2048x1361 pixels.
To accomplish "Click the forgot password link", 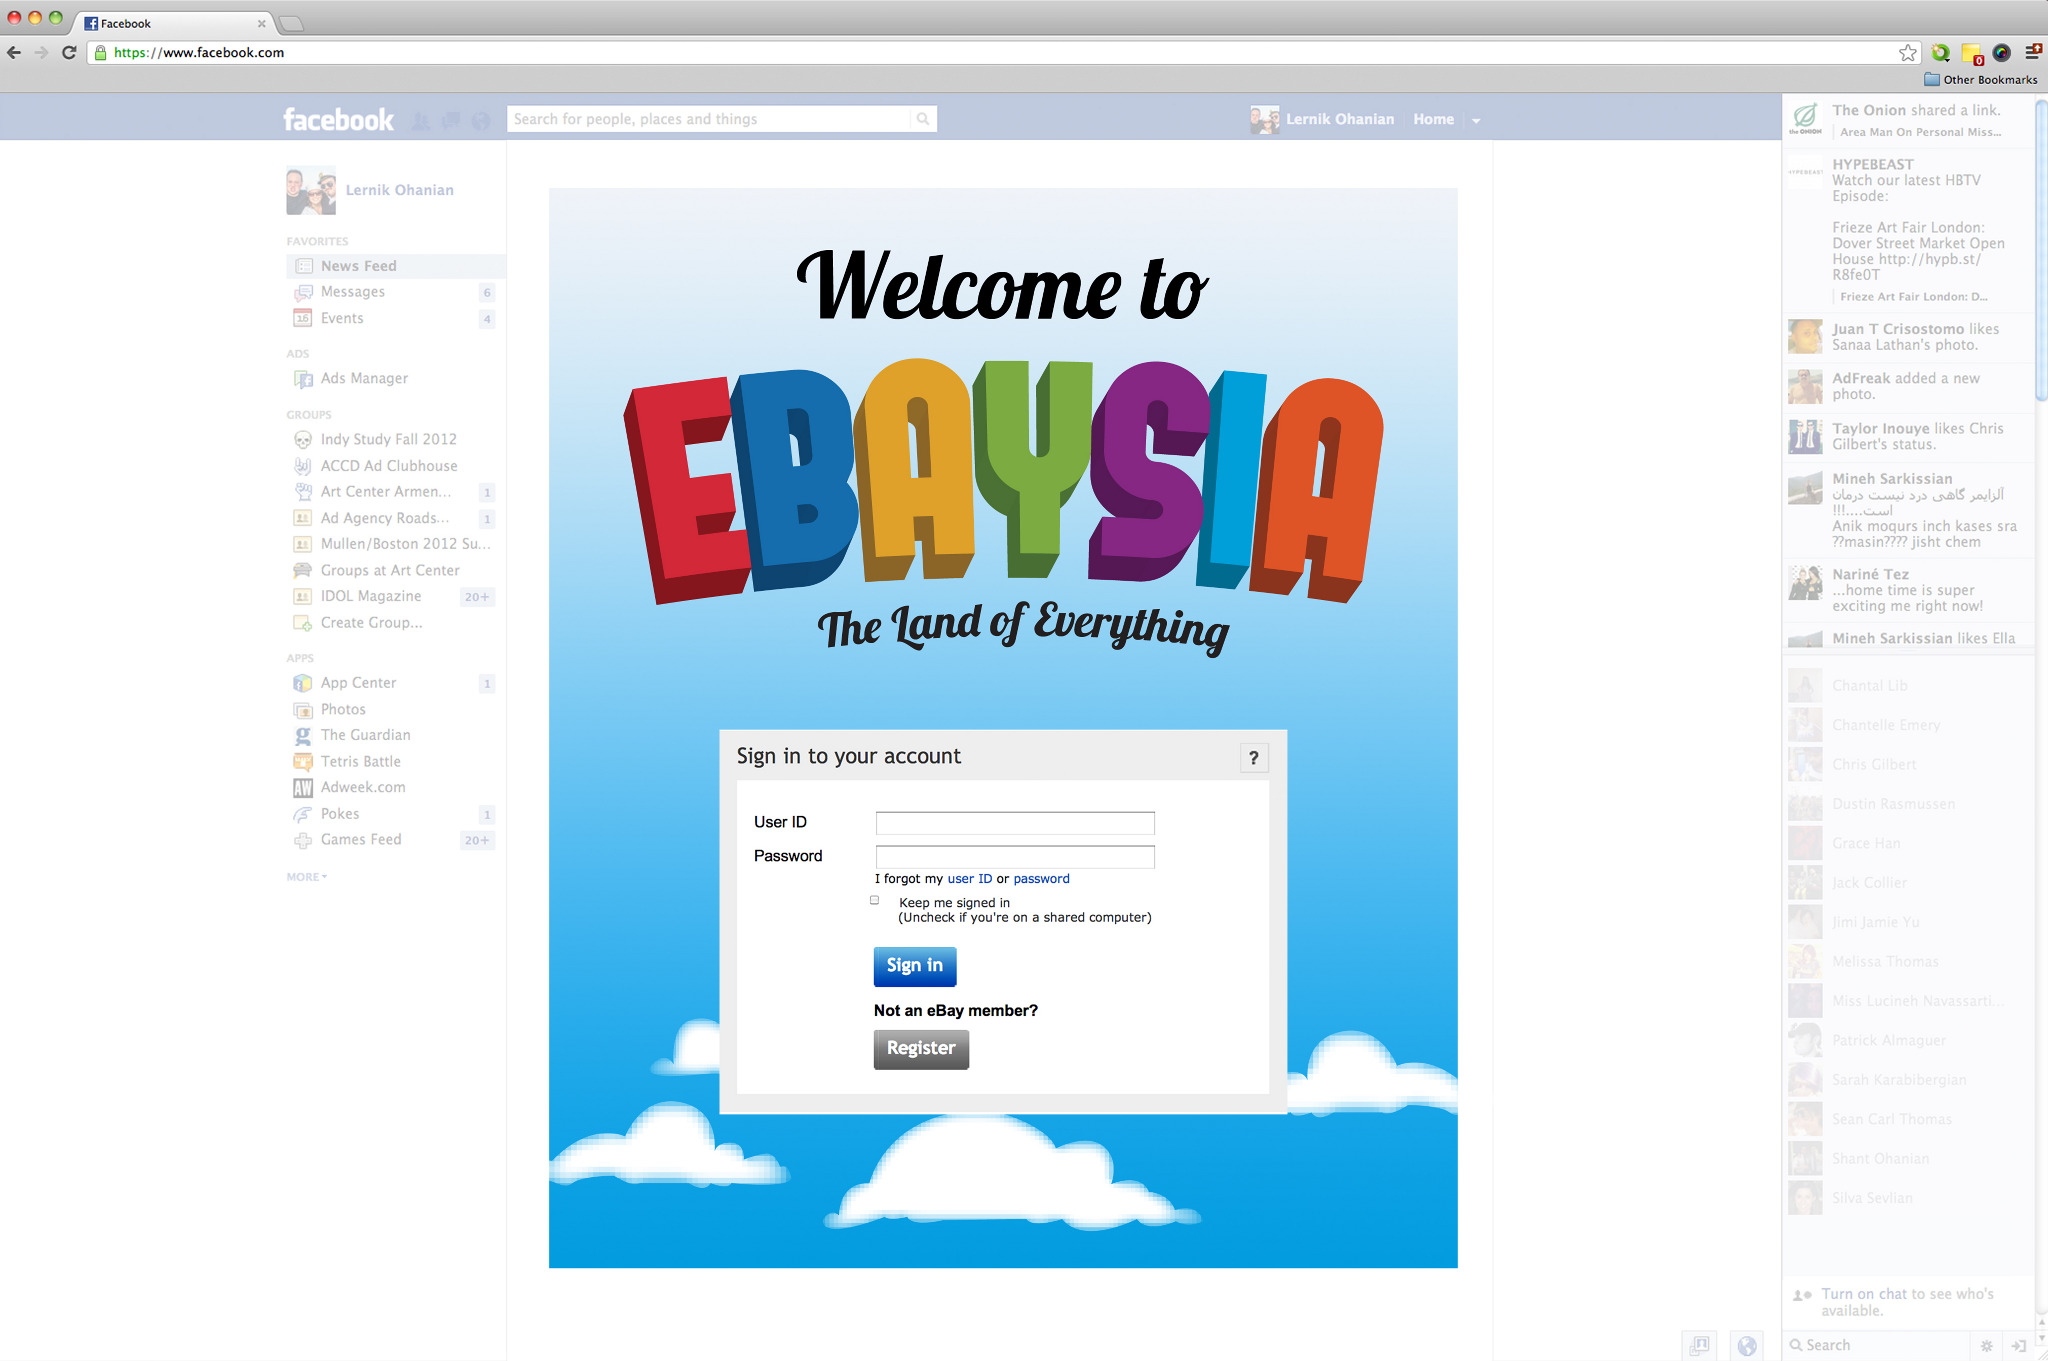I will [1041, 879].
